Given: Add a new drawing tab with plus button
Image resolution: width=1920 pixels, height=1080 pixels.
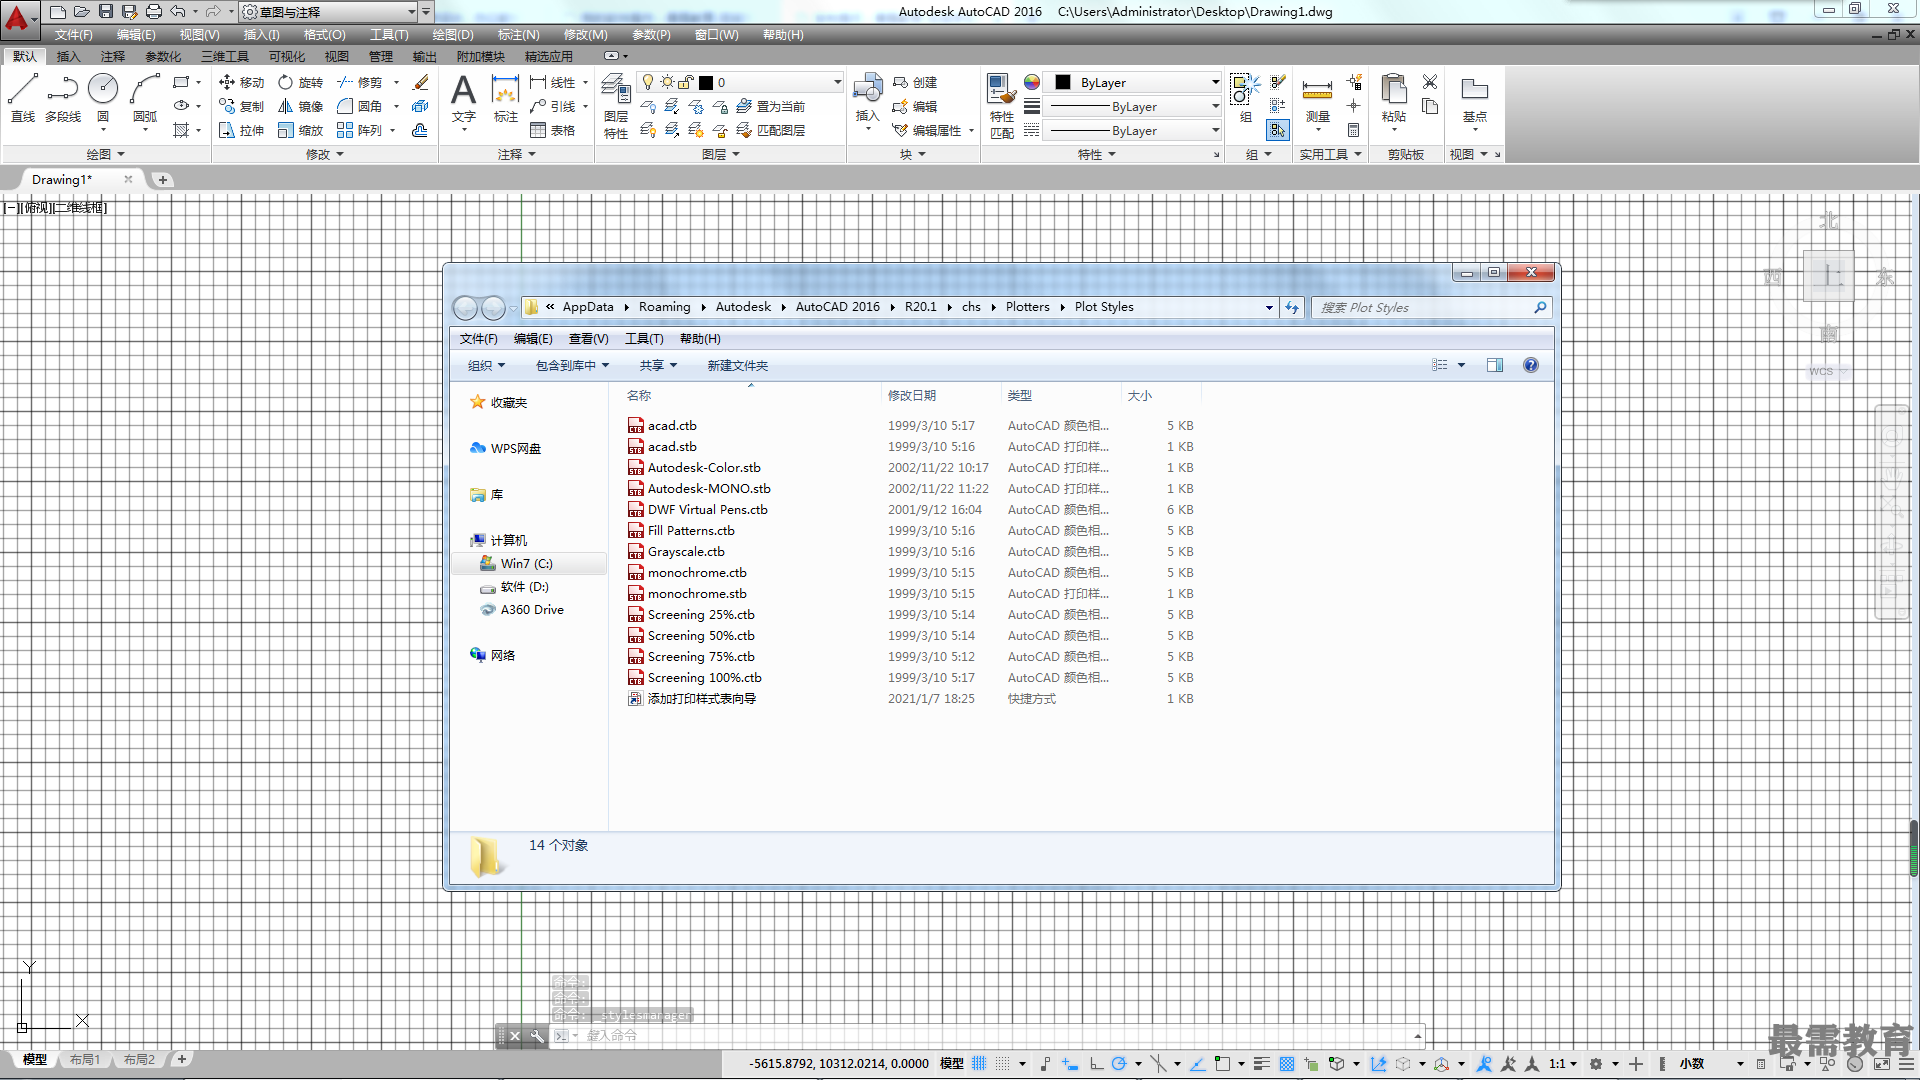Looking at the screenshot, I should click(162, 179).
